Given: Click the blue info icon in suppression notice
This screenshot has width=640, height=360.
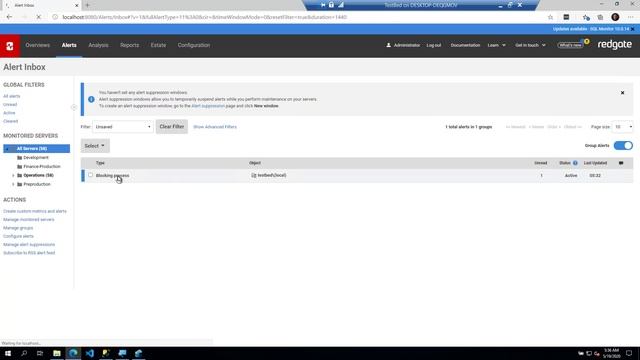Looking at the screenshot, I should [x=91, y=99].
